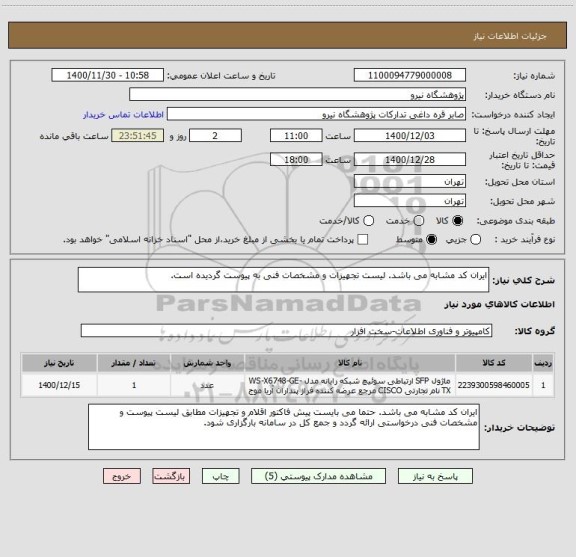Click the deadline time field 11:00
Screen dimensions: 576x557
pos(296,136)
